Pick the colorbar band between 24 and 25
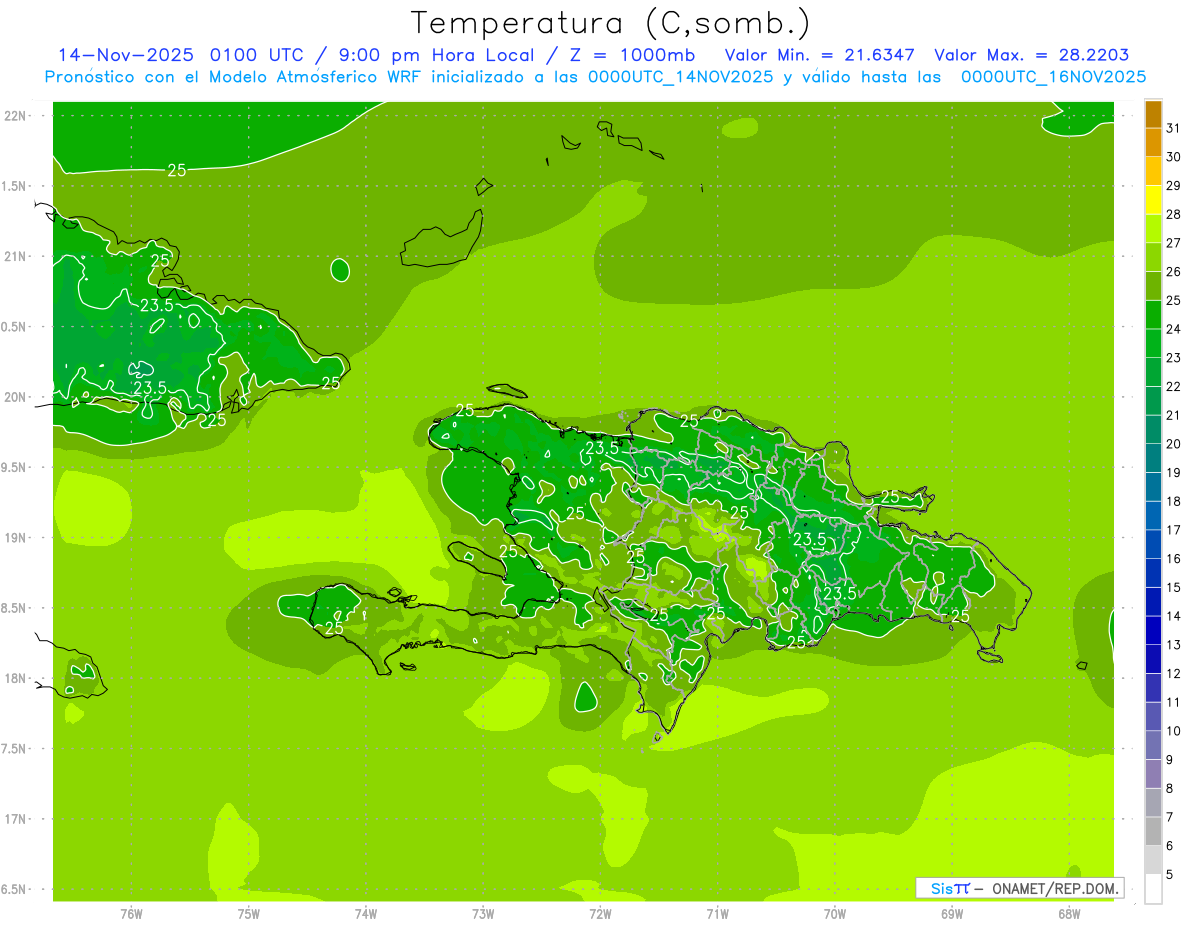This screenshot has height=927, width=1200. [x=1153, y=315]
